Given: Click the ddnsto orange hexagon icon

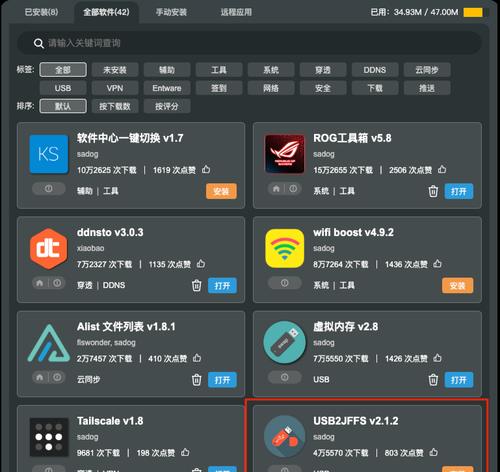Looking at the screenshot, I should coord(49,248).
